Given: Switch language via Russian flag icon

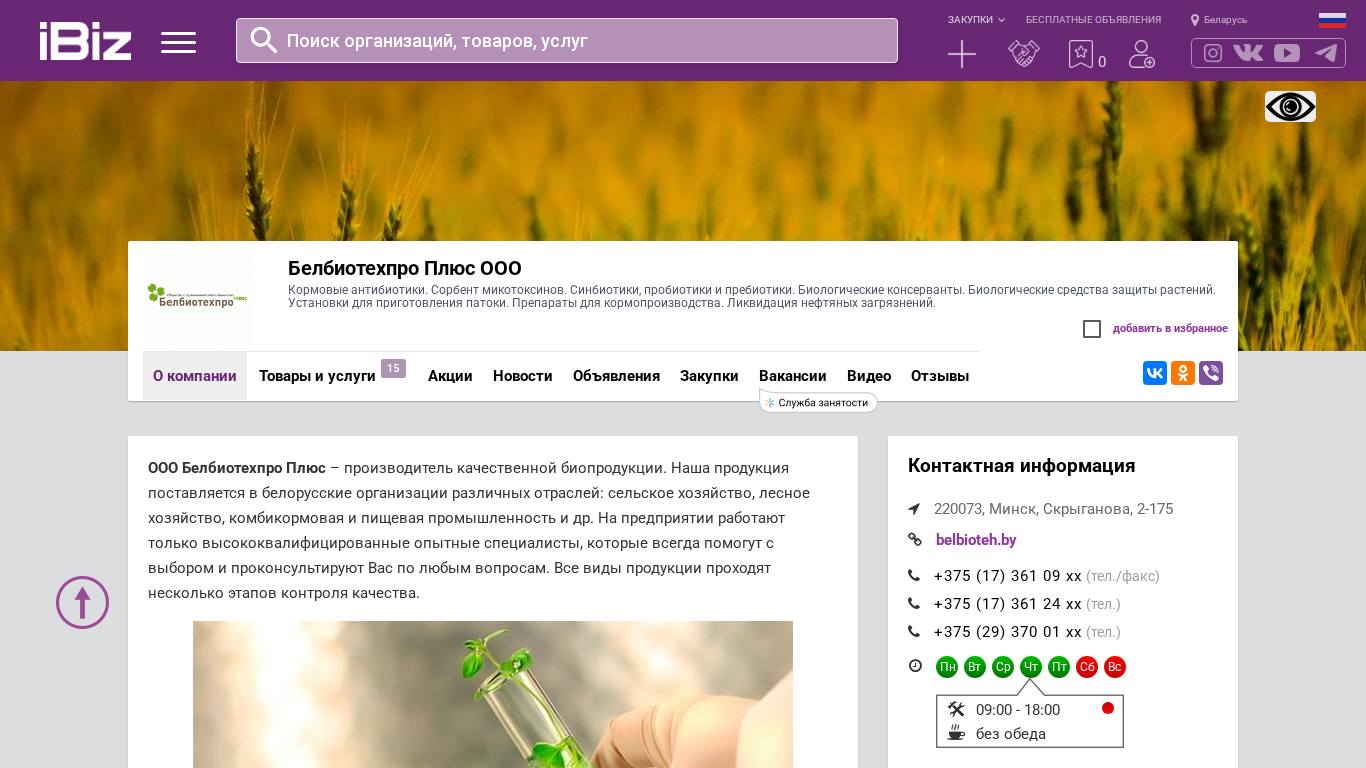Looking at the screenshot, I should coord(1332,20).
